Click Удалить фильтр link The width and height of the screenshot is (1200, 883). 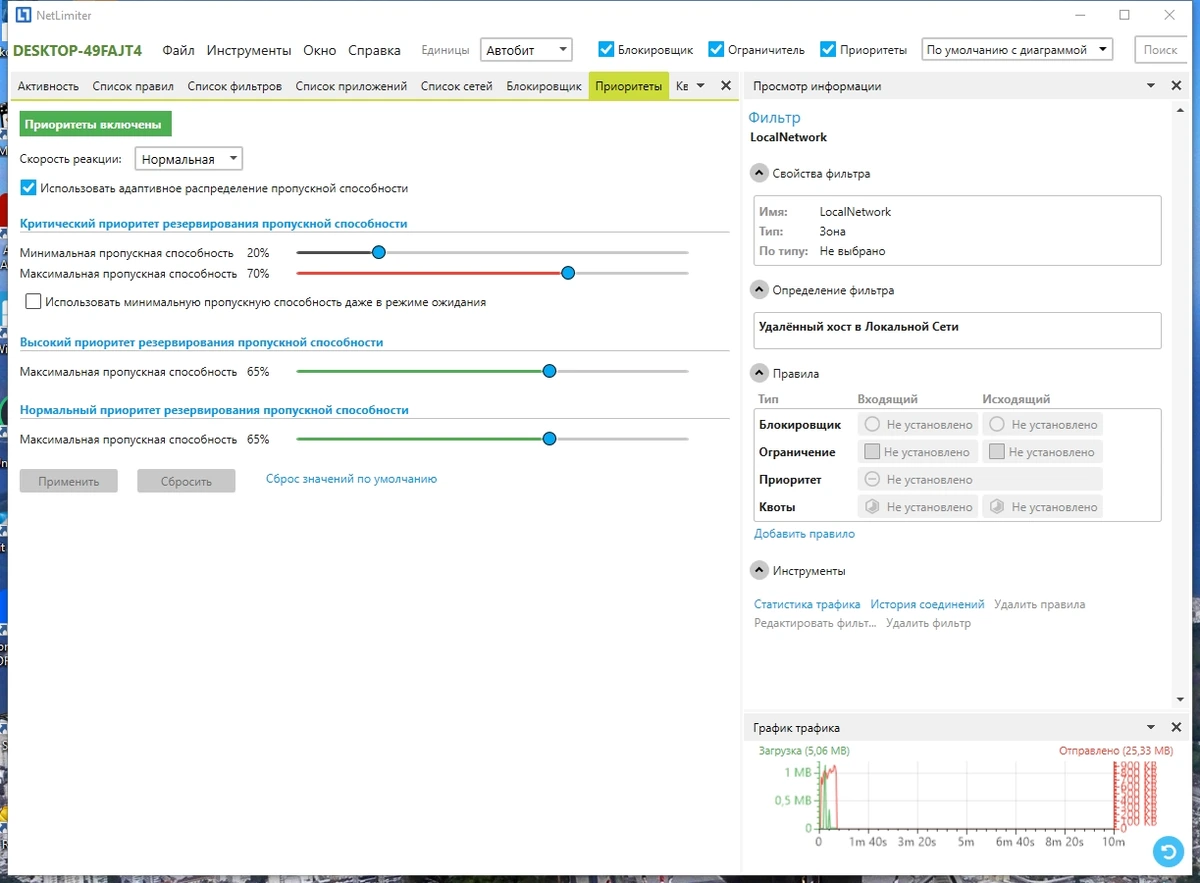(928, 623)
